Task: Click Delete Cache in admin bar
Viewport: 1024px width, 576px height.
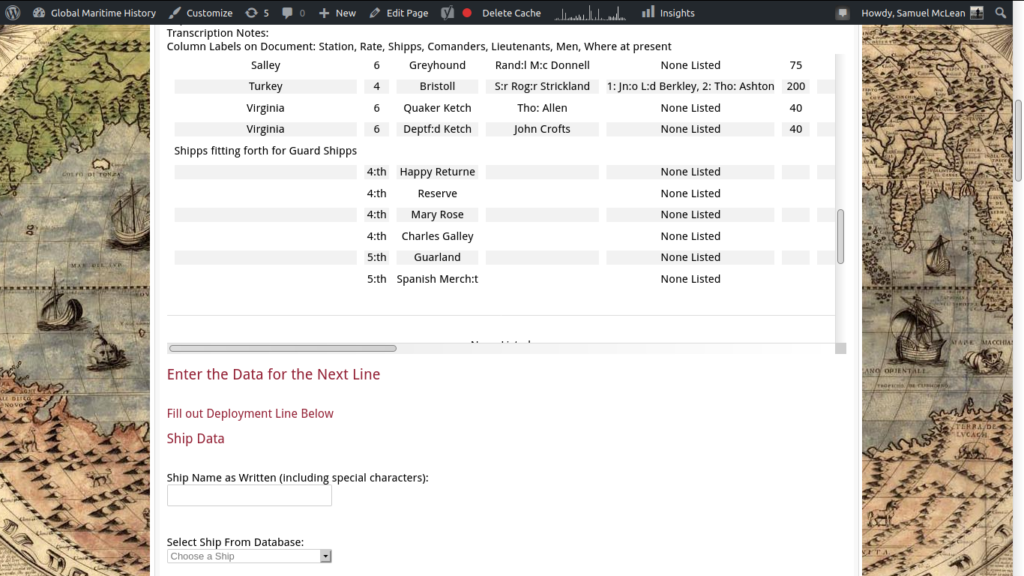Action: click(x=511, y=12)
